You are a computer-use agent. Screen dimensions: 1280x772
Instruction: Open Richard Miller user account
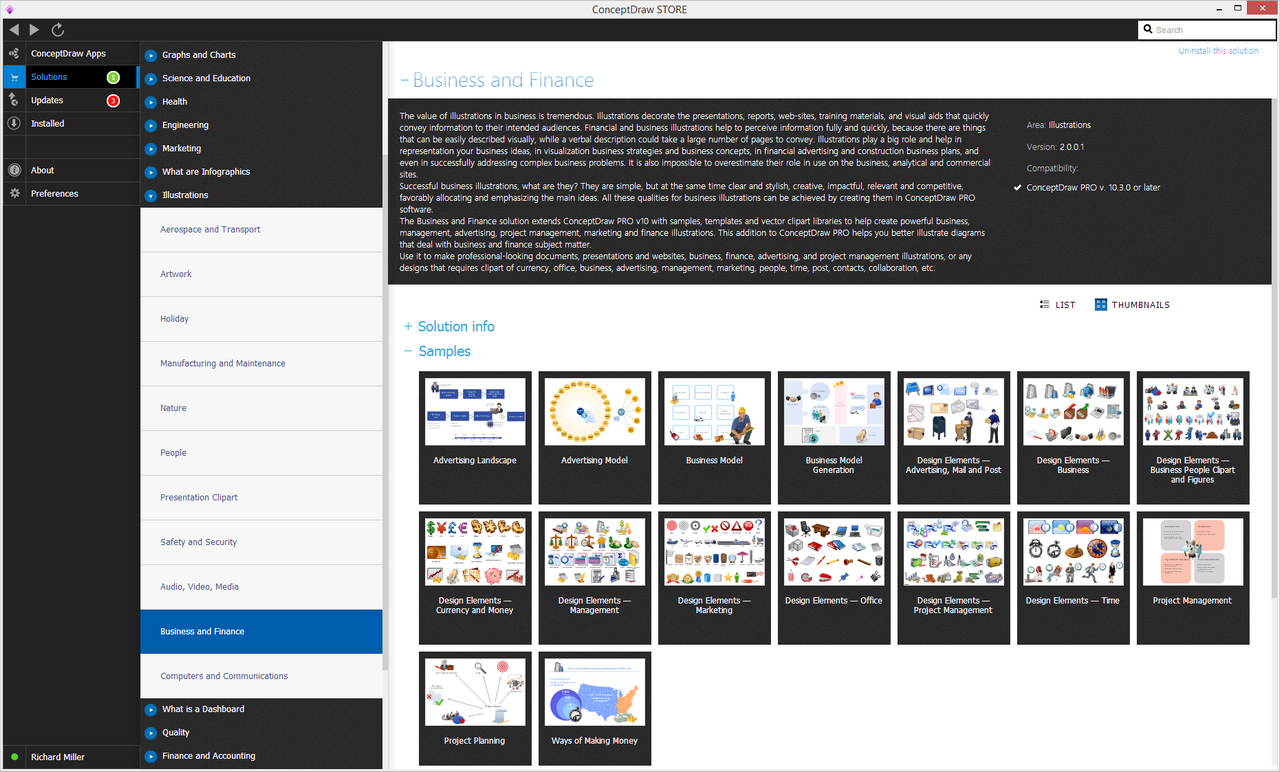point(58,757)
